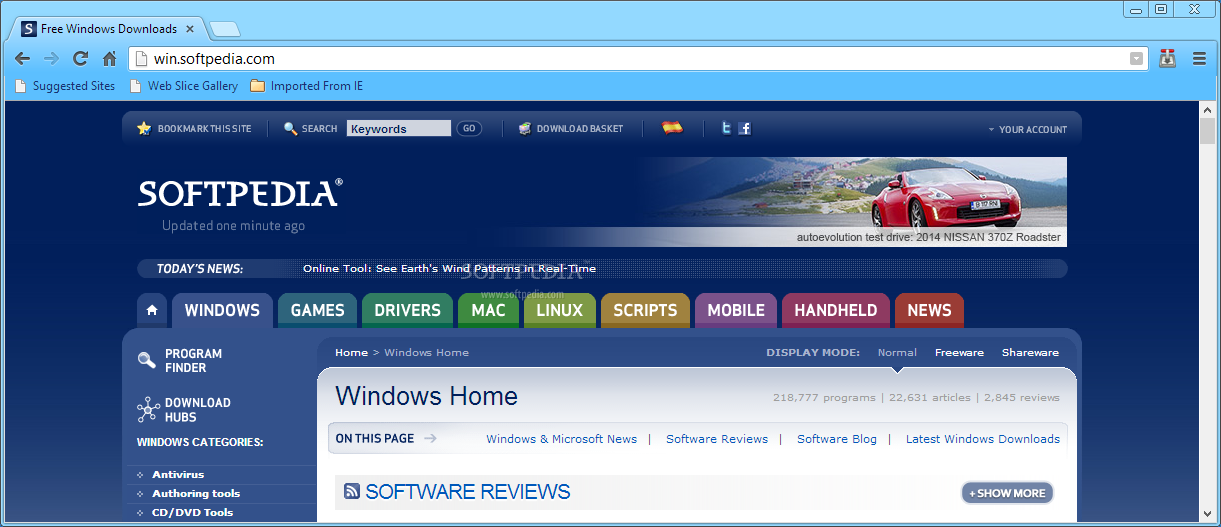Viewport: 1221px width, 527px height.
Task: Click the Search magnifier icon
Action: pos(291,129)
